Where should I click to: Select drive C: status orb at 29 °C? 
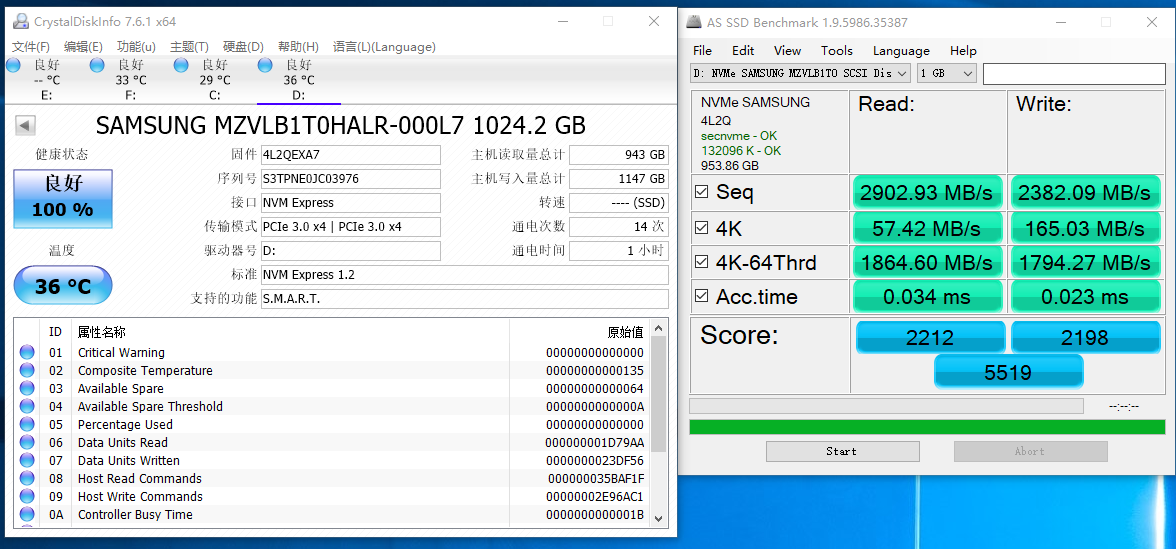[181, 65]
